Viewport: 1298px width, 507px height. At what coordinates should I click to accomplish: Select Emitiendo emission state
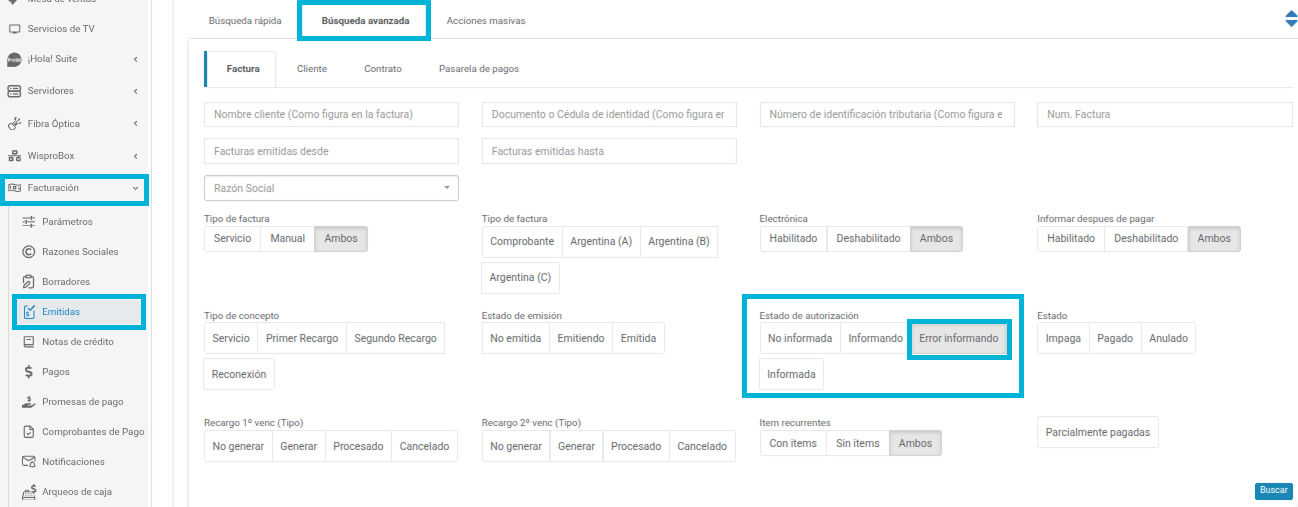tap(581, 338)
